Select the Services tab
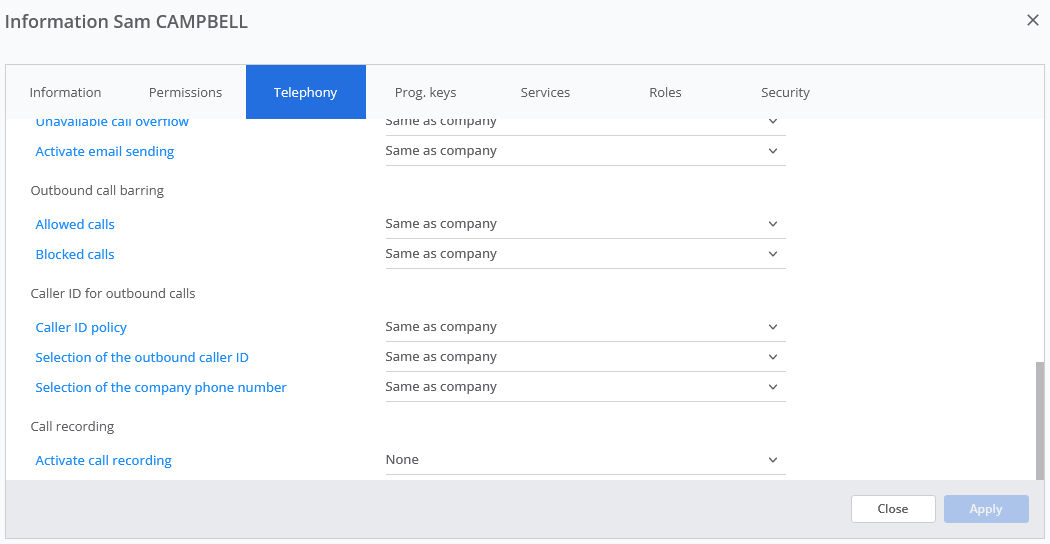This screenshot has width=1050, height=544. (x=545, y=92)
